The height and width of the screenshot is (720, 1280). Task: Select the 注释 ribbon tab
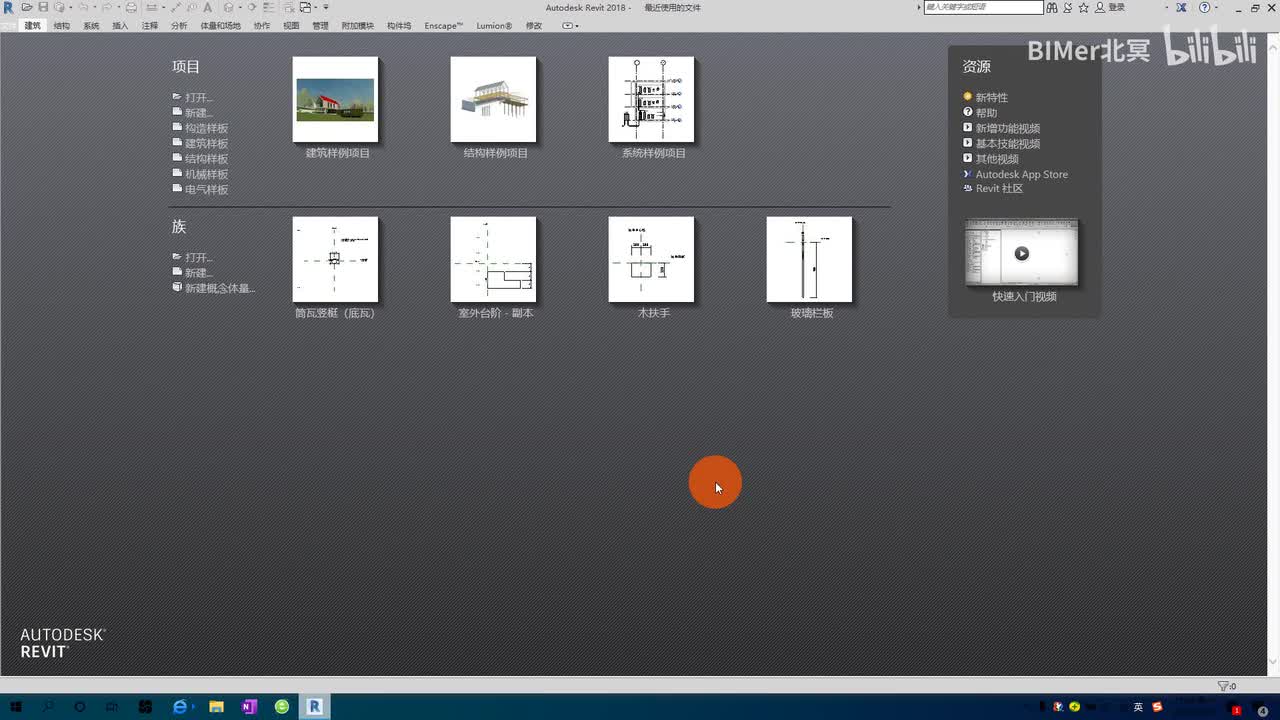[x=150, y=26]
